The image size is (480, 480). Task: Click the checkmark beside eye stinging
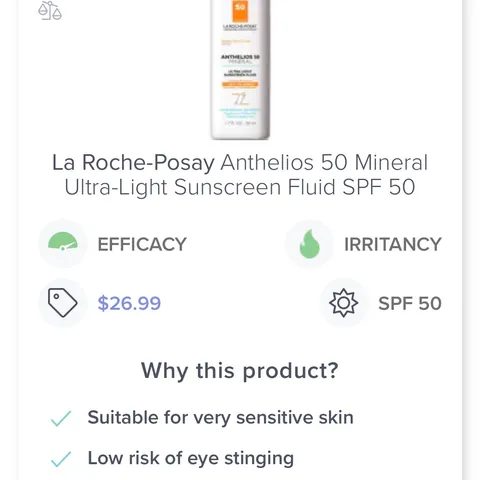61,459
